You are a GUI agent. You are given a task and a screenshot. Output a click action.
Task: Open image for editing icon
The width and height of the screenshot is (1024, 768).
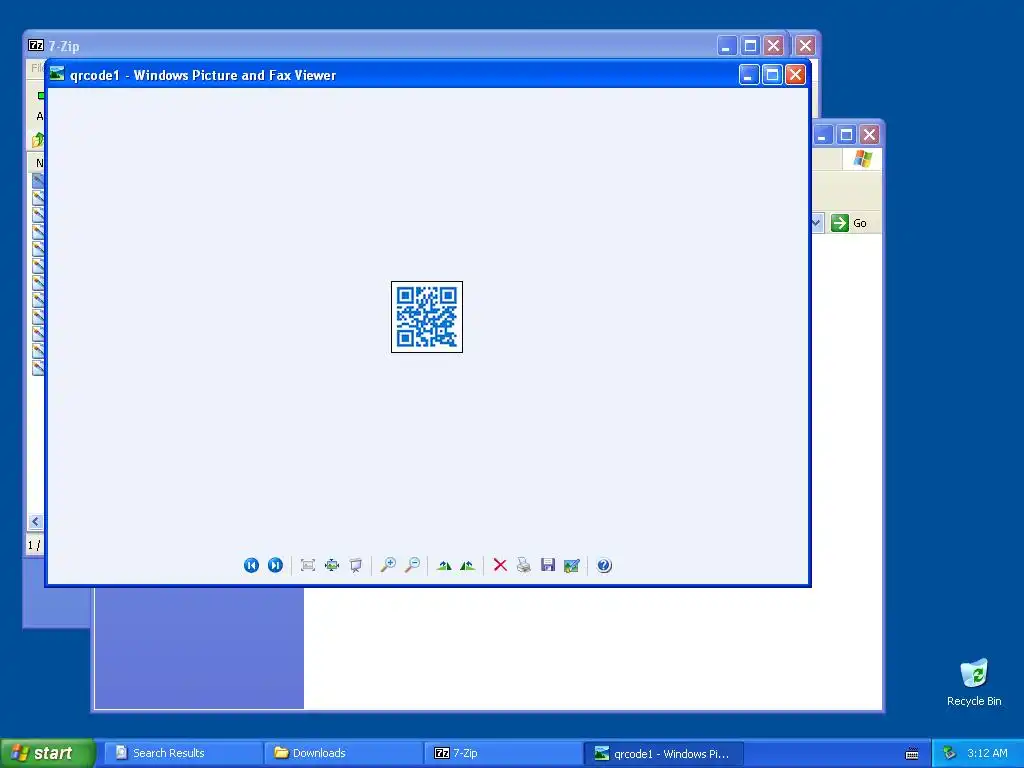(x=571, y=566)
